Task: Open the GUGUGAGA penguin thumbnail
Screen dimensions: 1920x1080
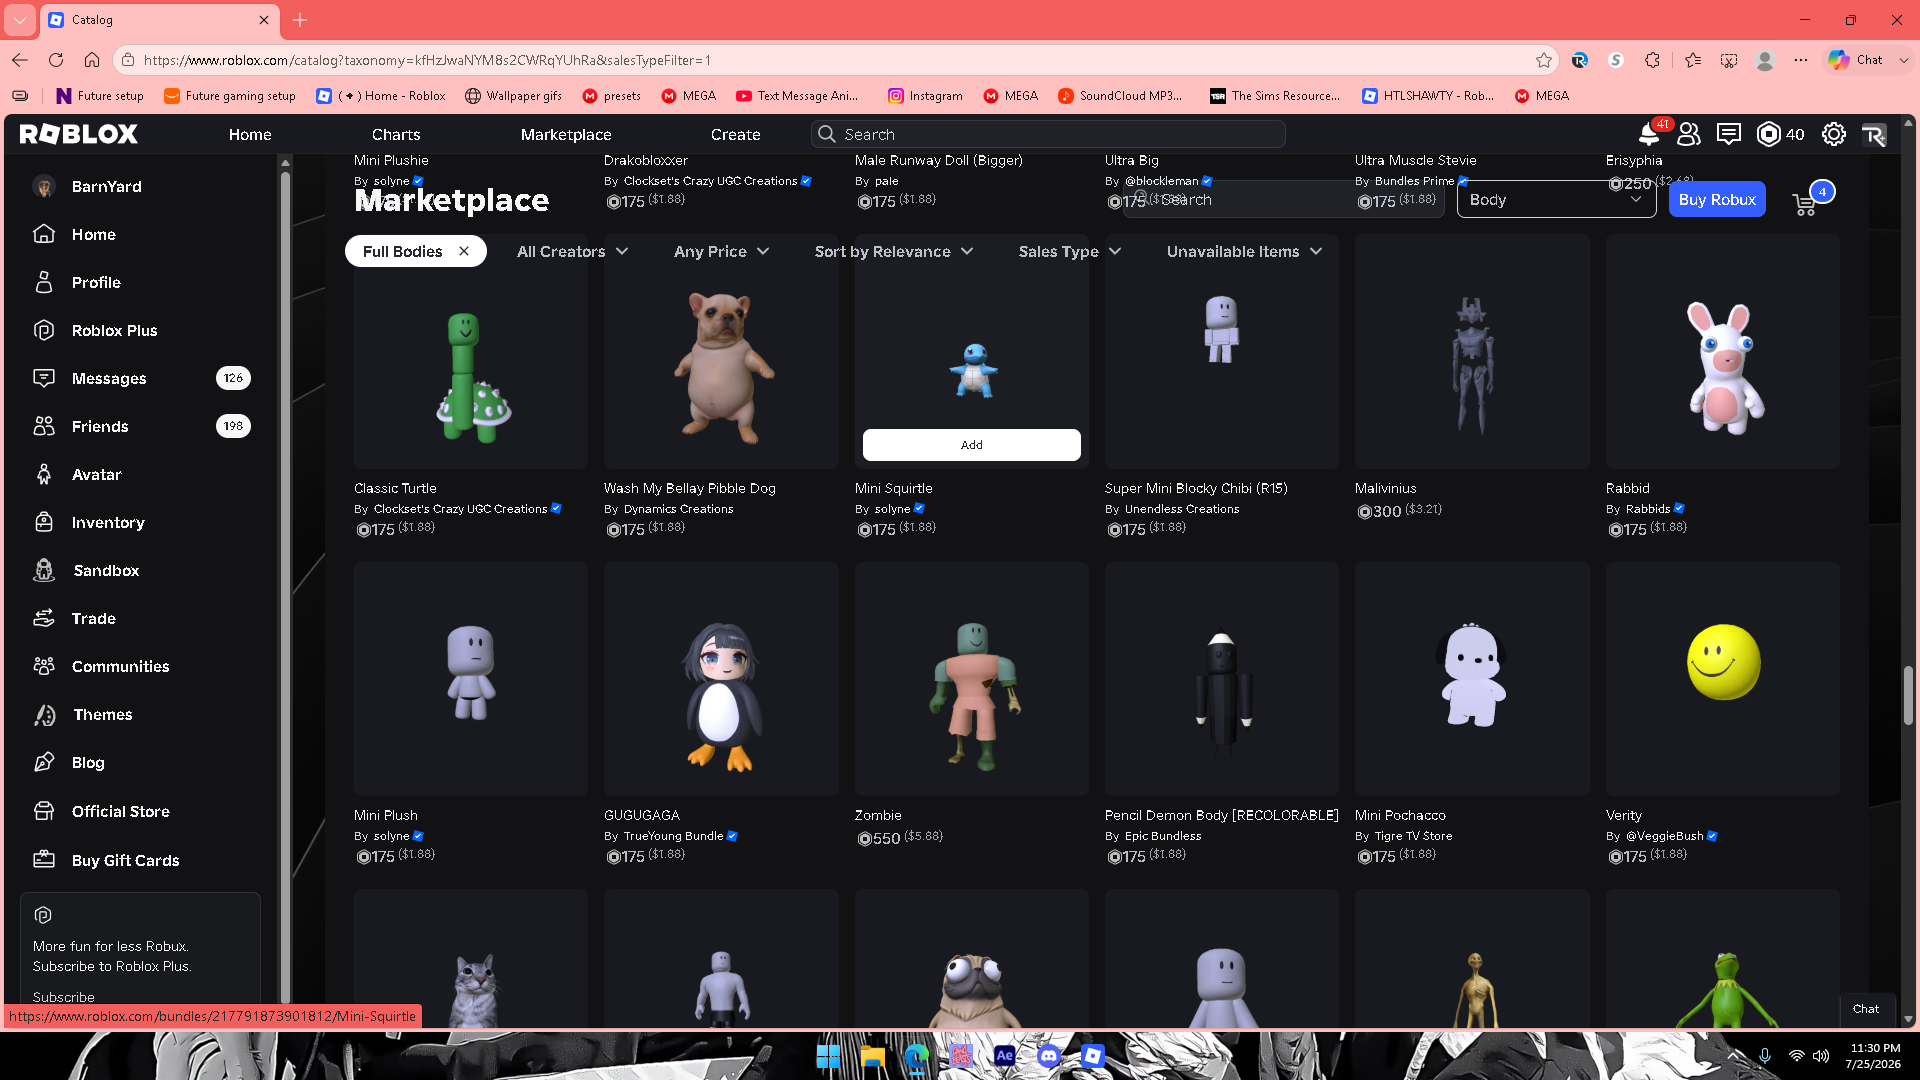Action: coord(721,679)
